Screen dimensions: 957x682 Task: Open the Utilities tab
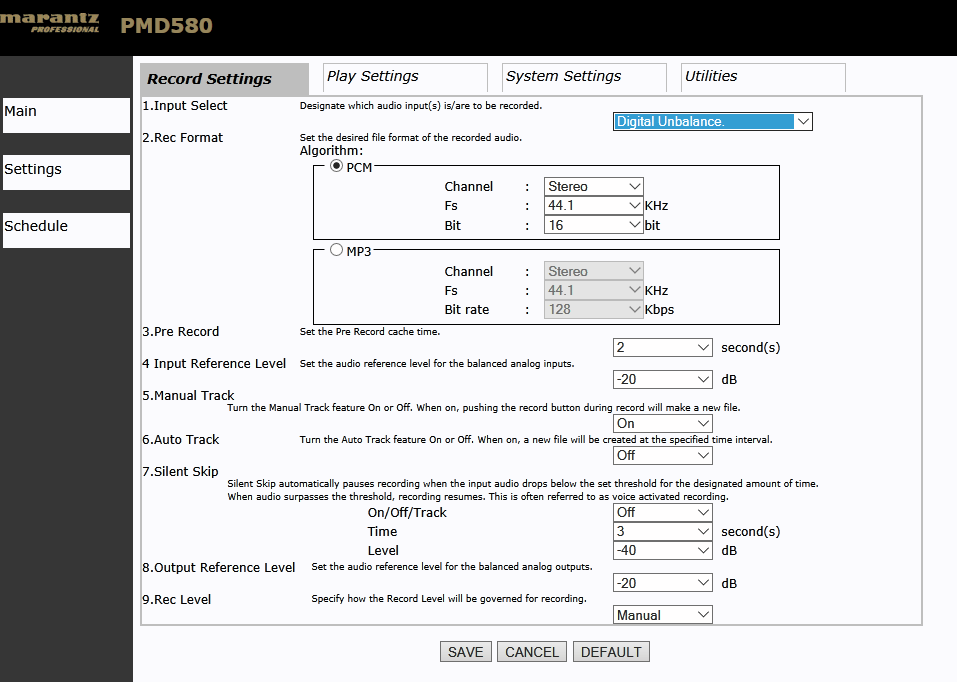763,77
